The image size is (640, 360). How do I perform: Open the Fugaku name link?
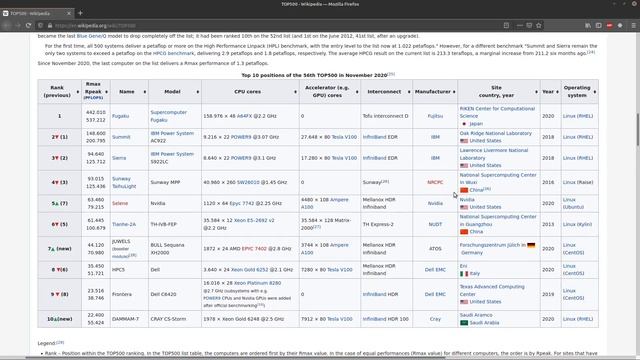(x=120, y=116)
